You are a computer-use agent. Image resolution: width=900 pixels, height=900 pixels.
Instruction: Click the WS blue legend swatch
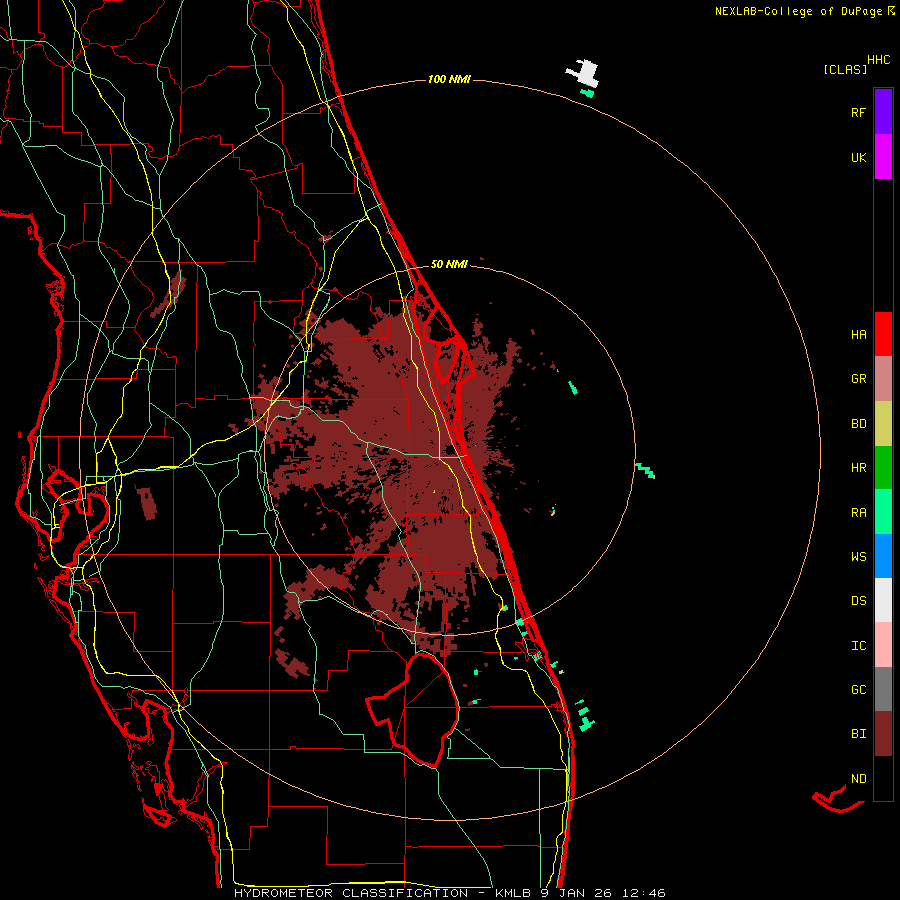point(883,556)
